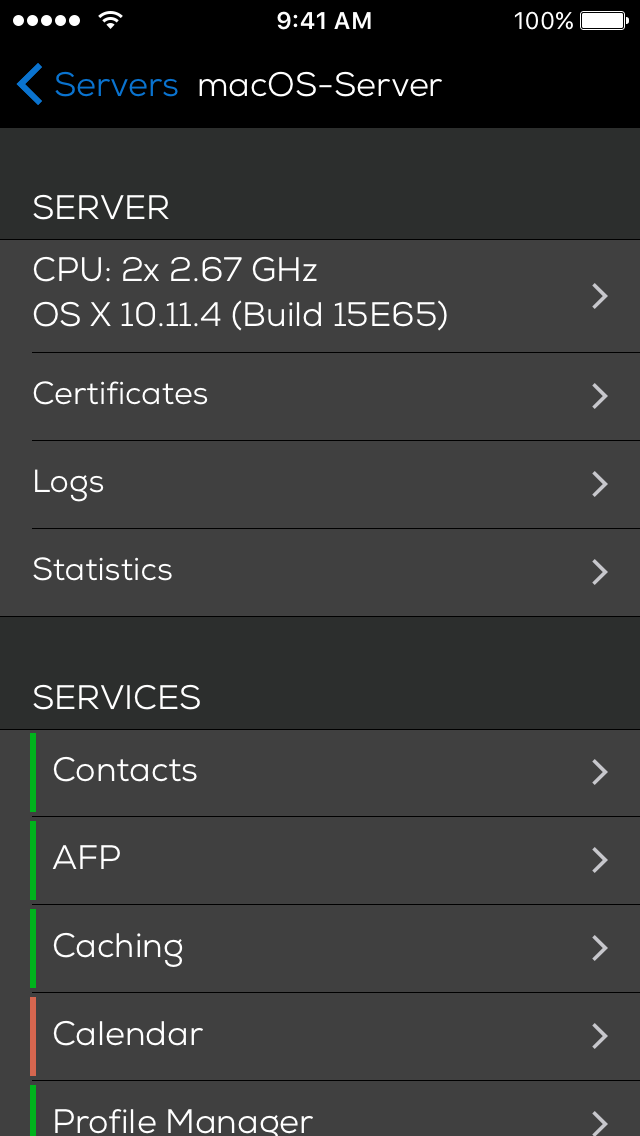Screen dimensions: 640x1136
Task: Open the Certificates row
Action: pyautogui.click(x=121, y=394)
